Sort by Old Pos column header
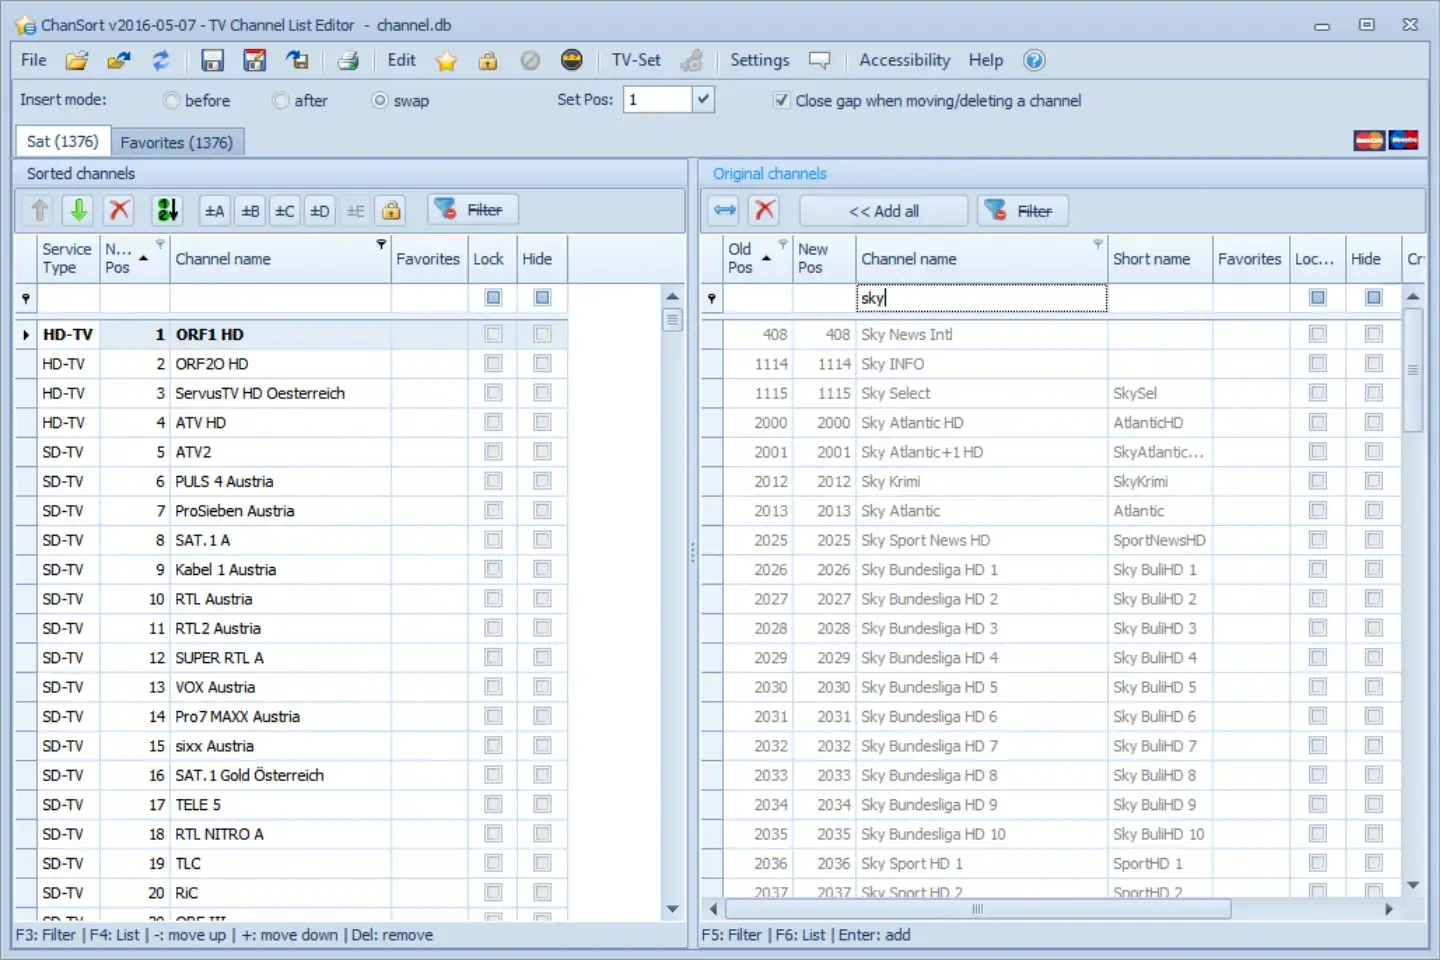 coord(757,259)
